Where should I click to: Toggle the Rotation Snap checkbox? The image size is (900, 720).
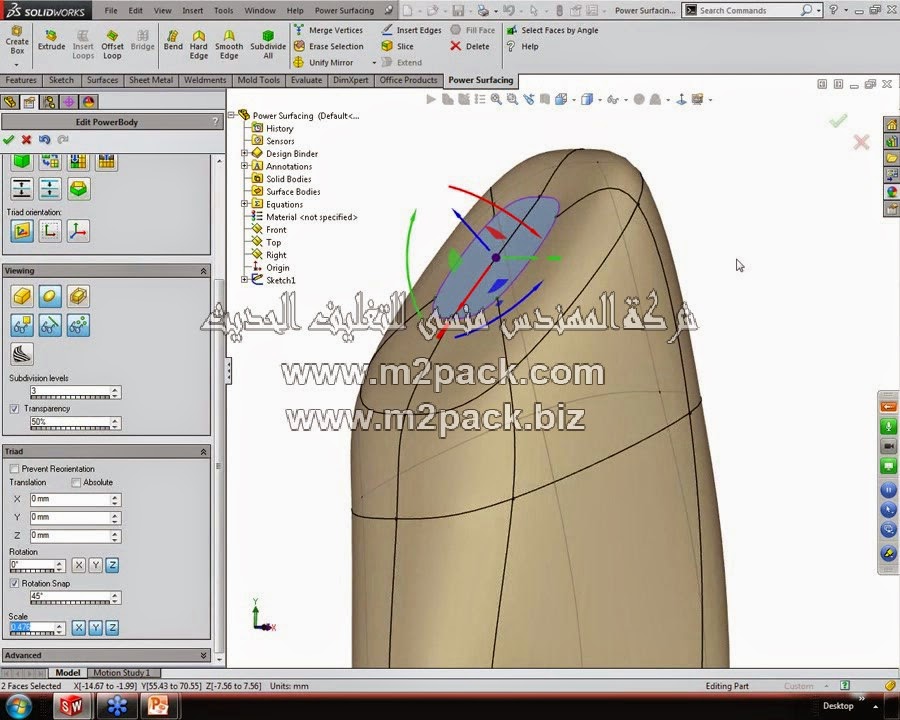click(x=14, y=583)
